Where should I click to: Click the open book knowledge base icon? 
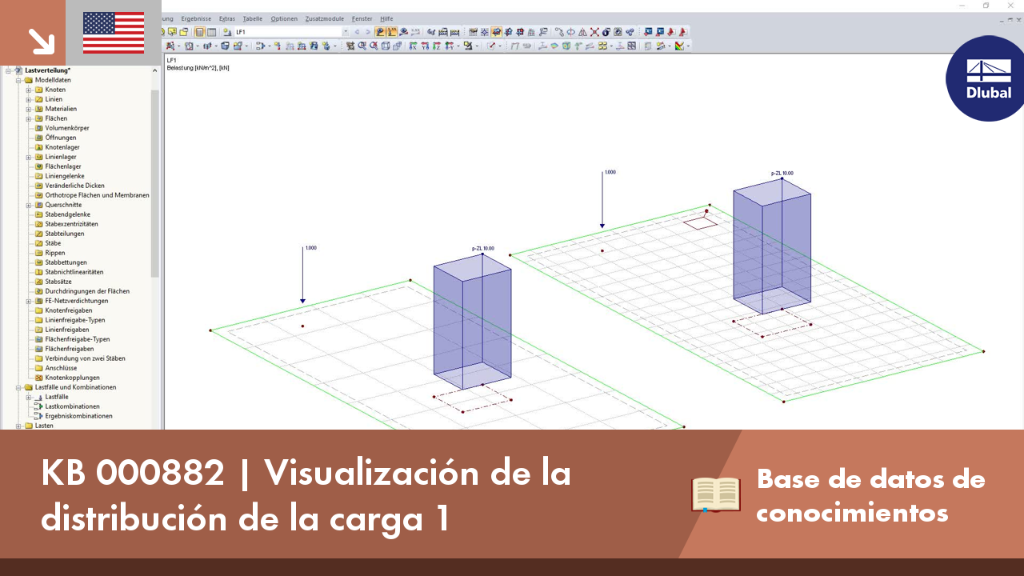coord(716,494)
